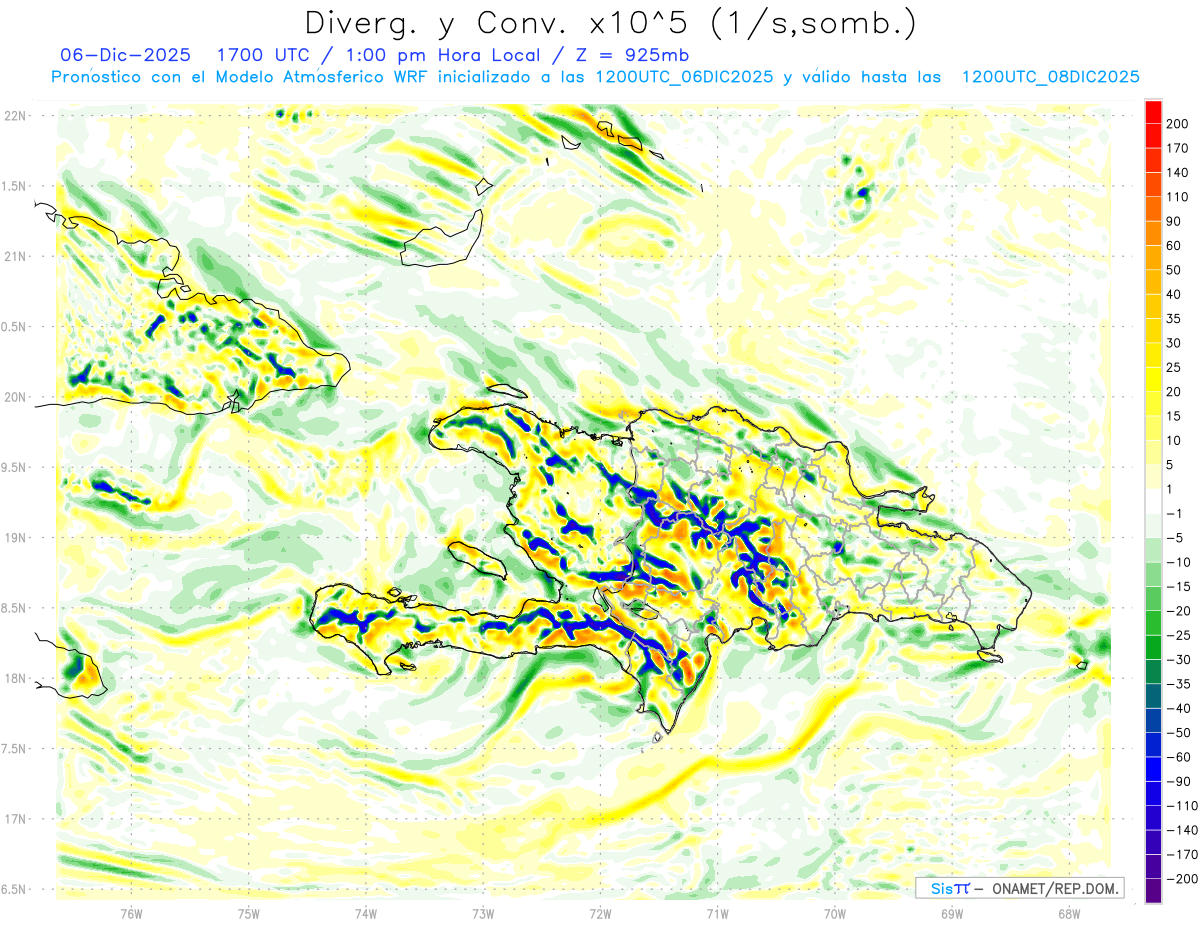
Task: Click the '72W' longitude axis label
Action: [600, 914]
